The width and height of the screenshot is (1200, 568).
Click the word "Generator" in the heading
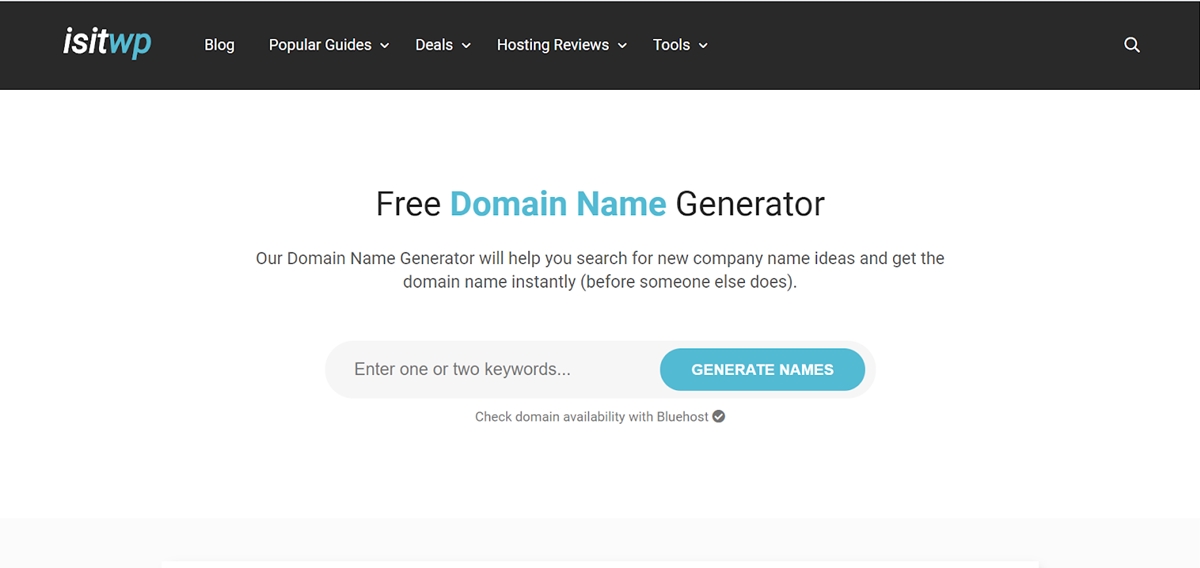[750, 204]
